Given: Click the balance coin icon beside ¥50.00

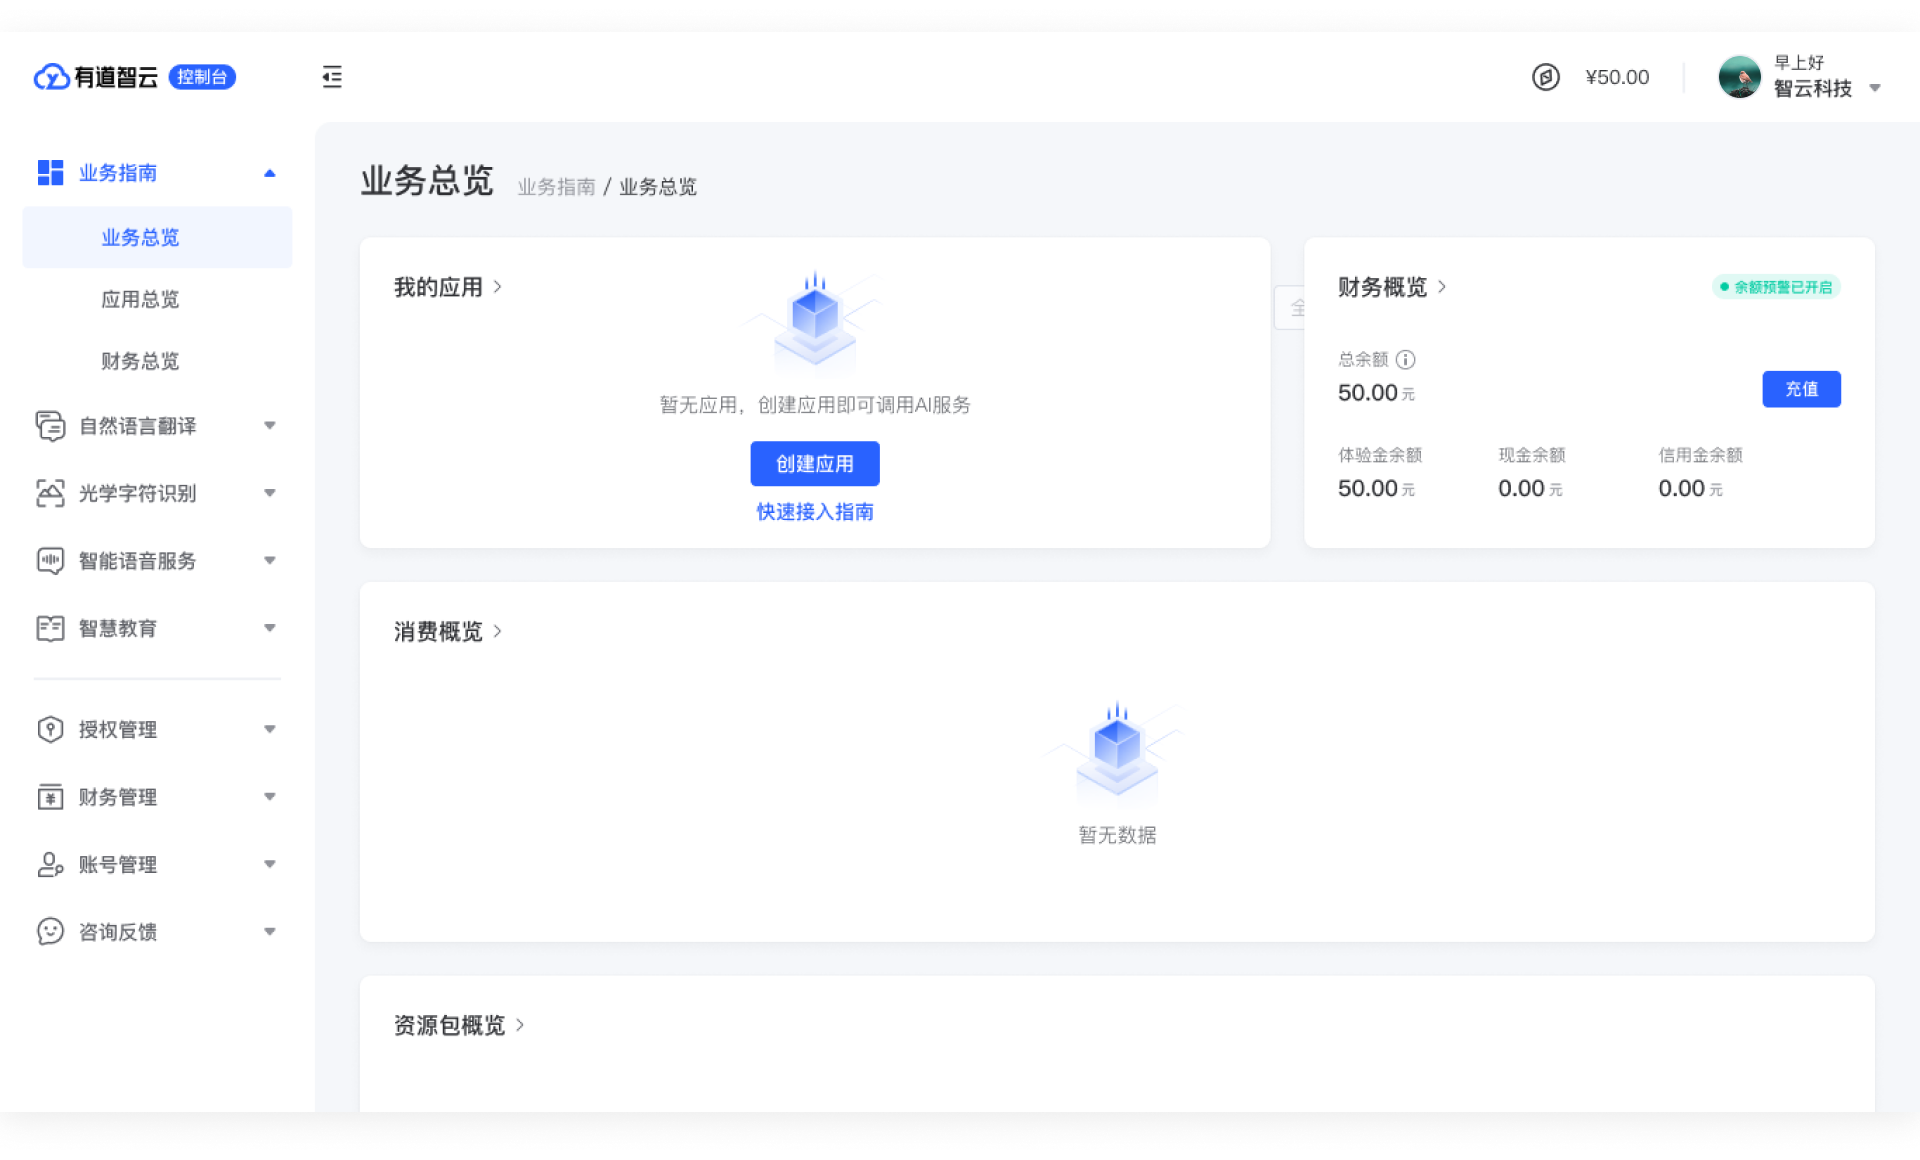Looking at the screenshot, I should coord(1545,77).
